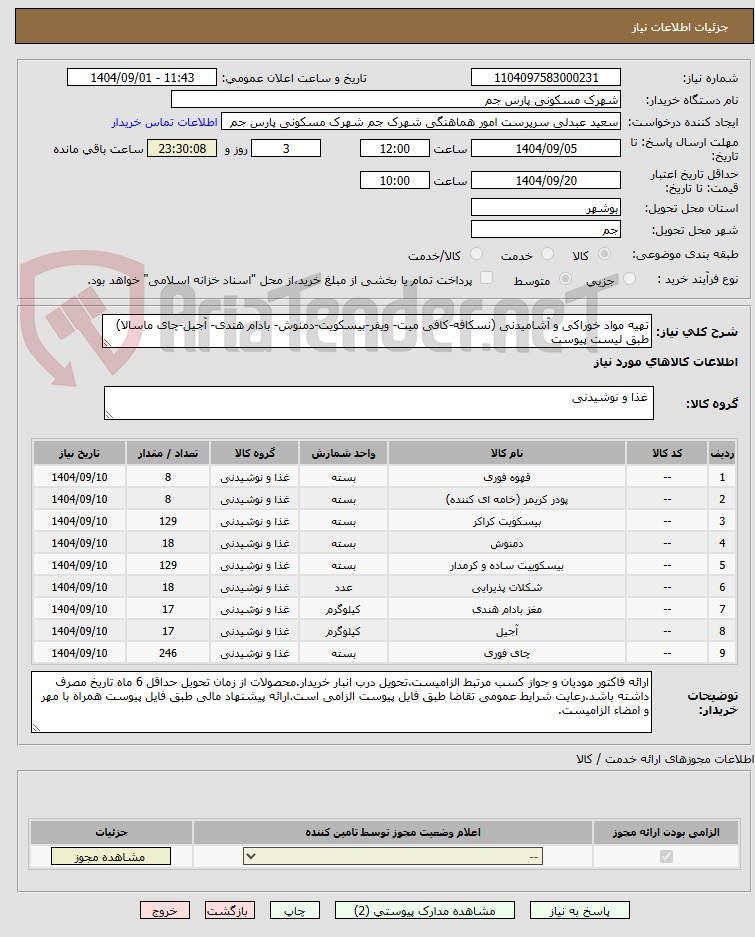This screenshot has height=937, width=755.
Task: Click unit کیلوگرم in the آجیل row
Action: point(344,632)
